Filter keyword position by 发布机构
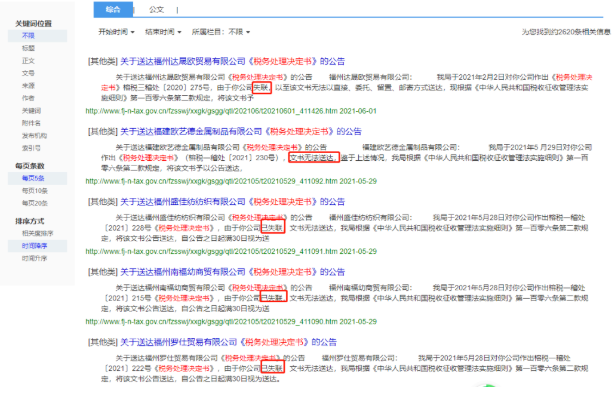The height and width of the screenshot is (408, 615). pyautogui.click(x=32, y=134)
